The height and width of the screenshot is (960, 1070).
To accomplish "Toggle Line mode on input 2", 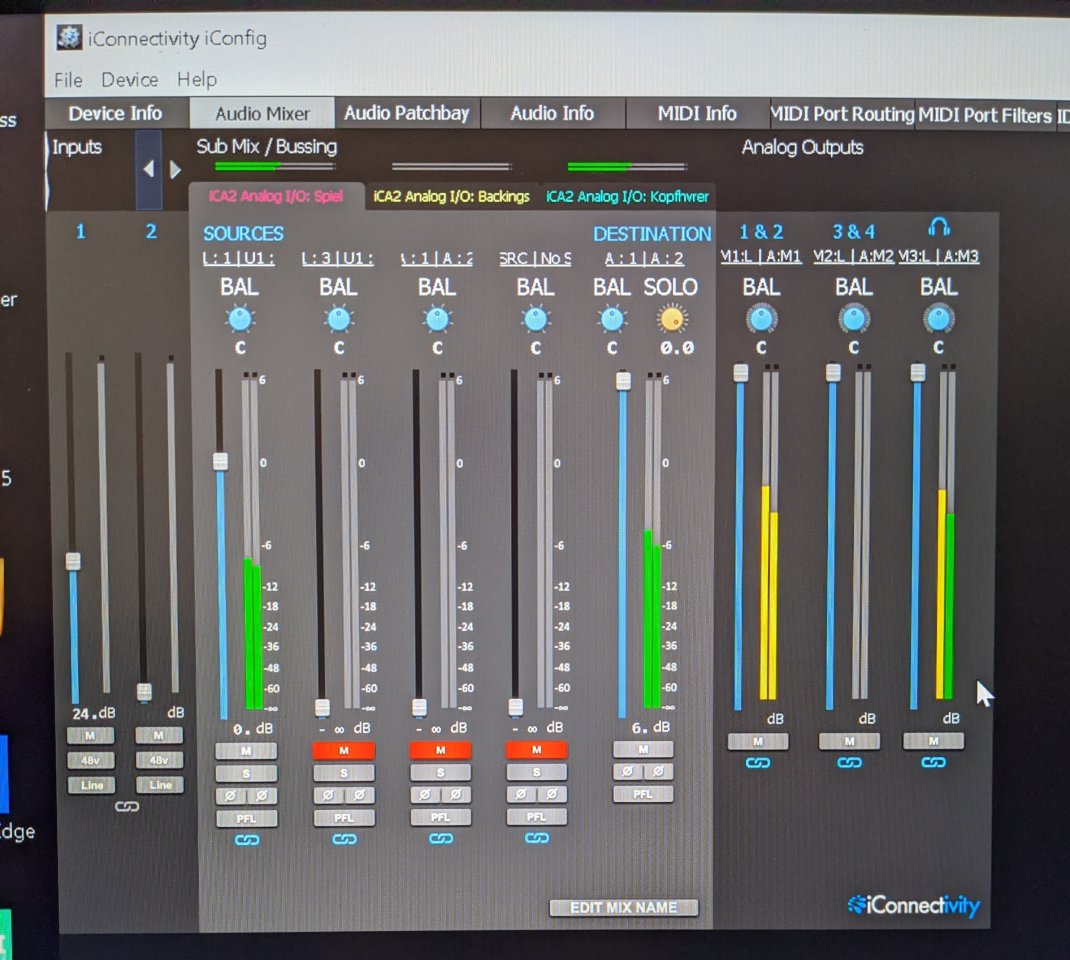I will pos(160,785).
